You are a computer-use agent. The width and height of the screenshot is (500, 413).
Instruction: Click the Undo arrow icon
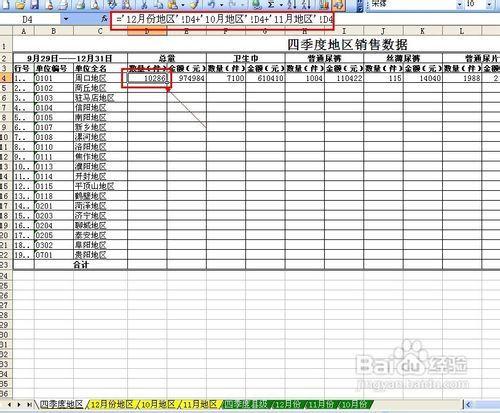pyautogui.click(x=211, y=4)
